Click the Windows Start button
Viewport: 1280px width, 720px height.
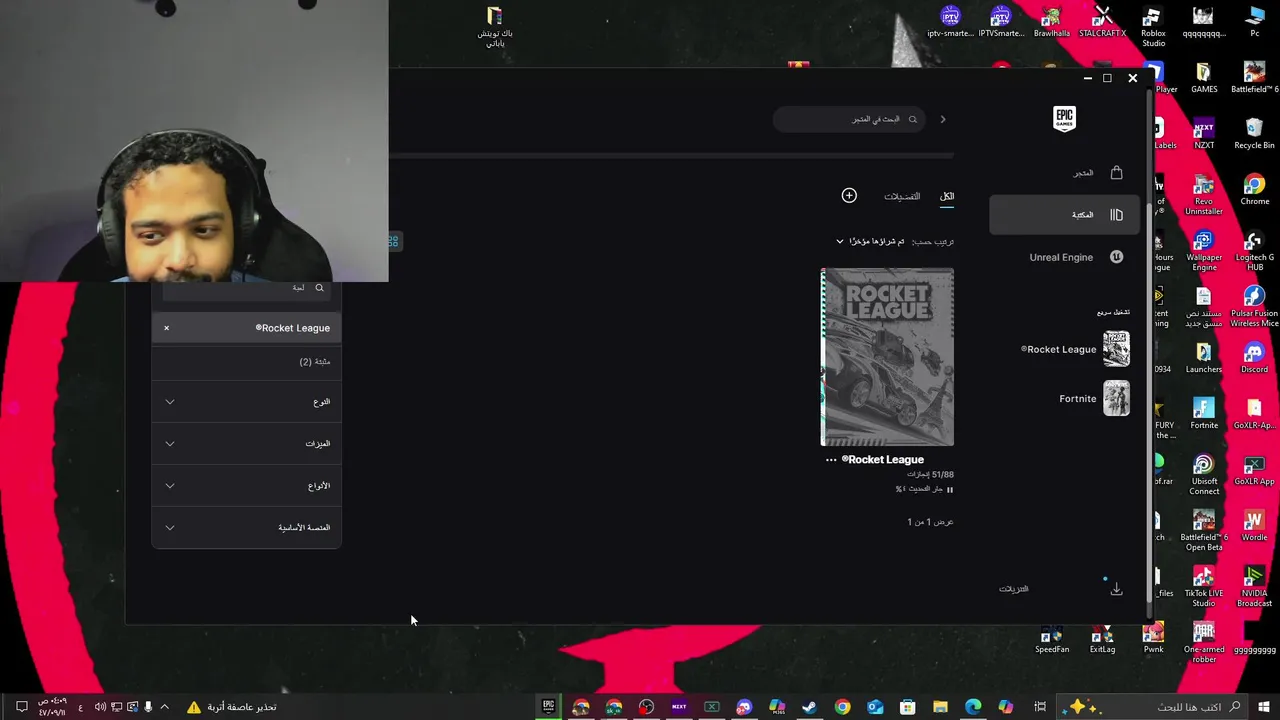1265,707
